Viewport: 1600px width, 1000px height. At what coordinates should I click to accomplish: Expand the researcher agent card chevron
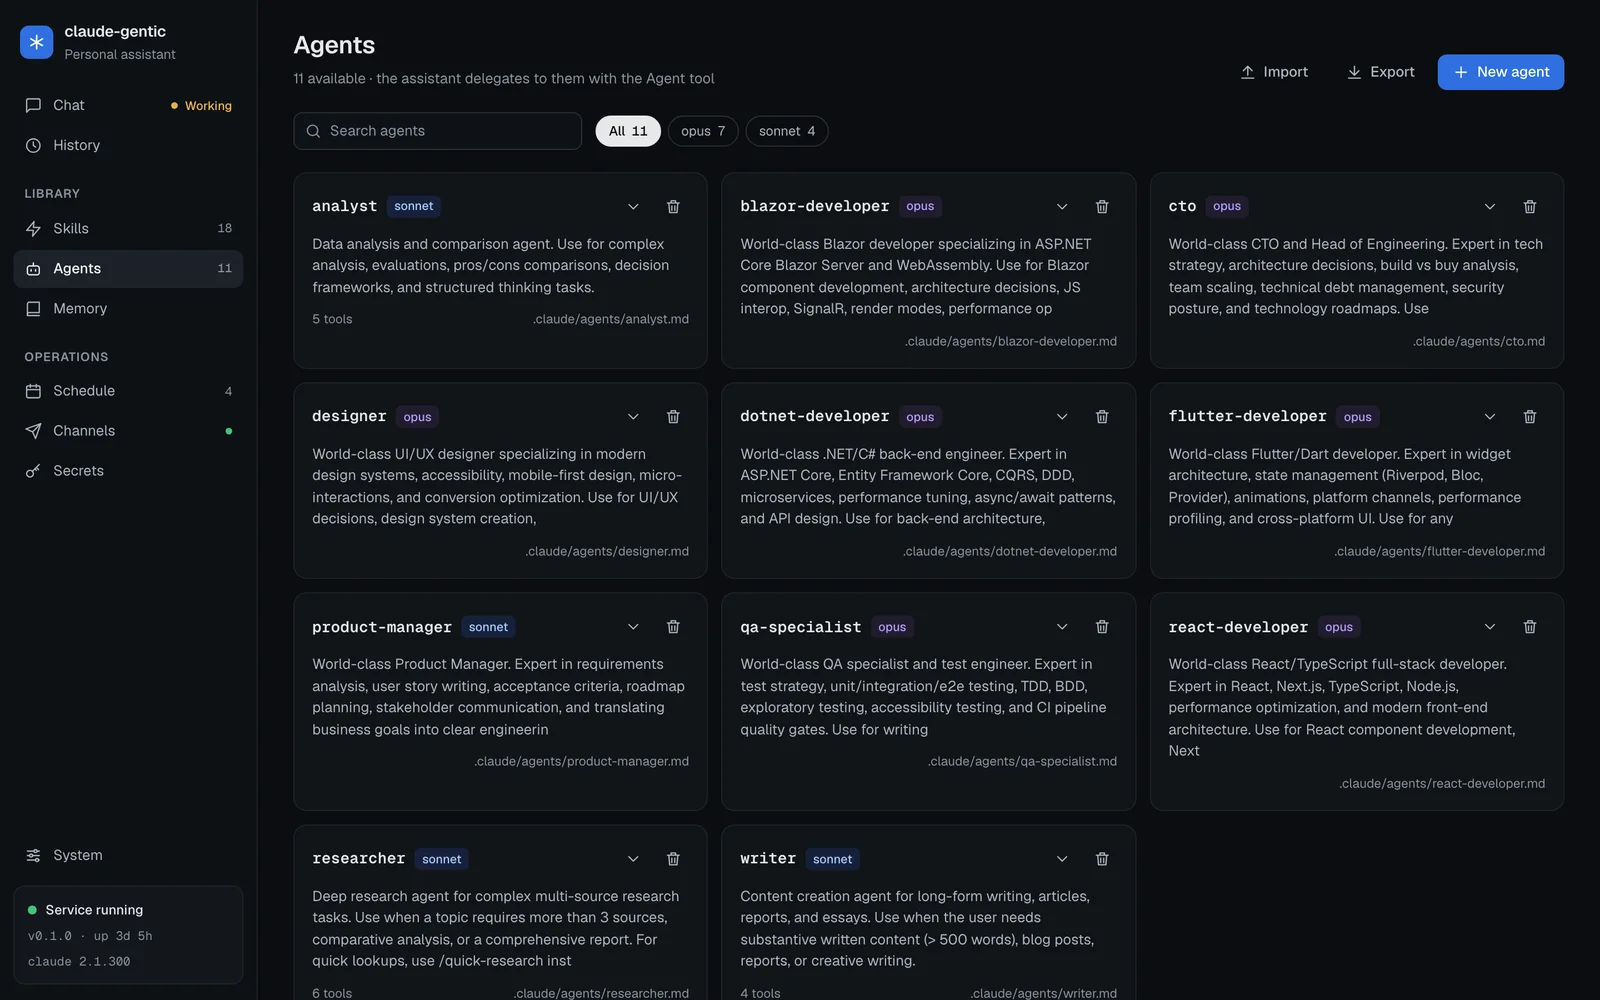(x=633, y=859)
